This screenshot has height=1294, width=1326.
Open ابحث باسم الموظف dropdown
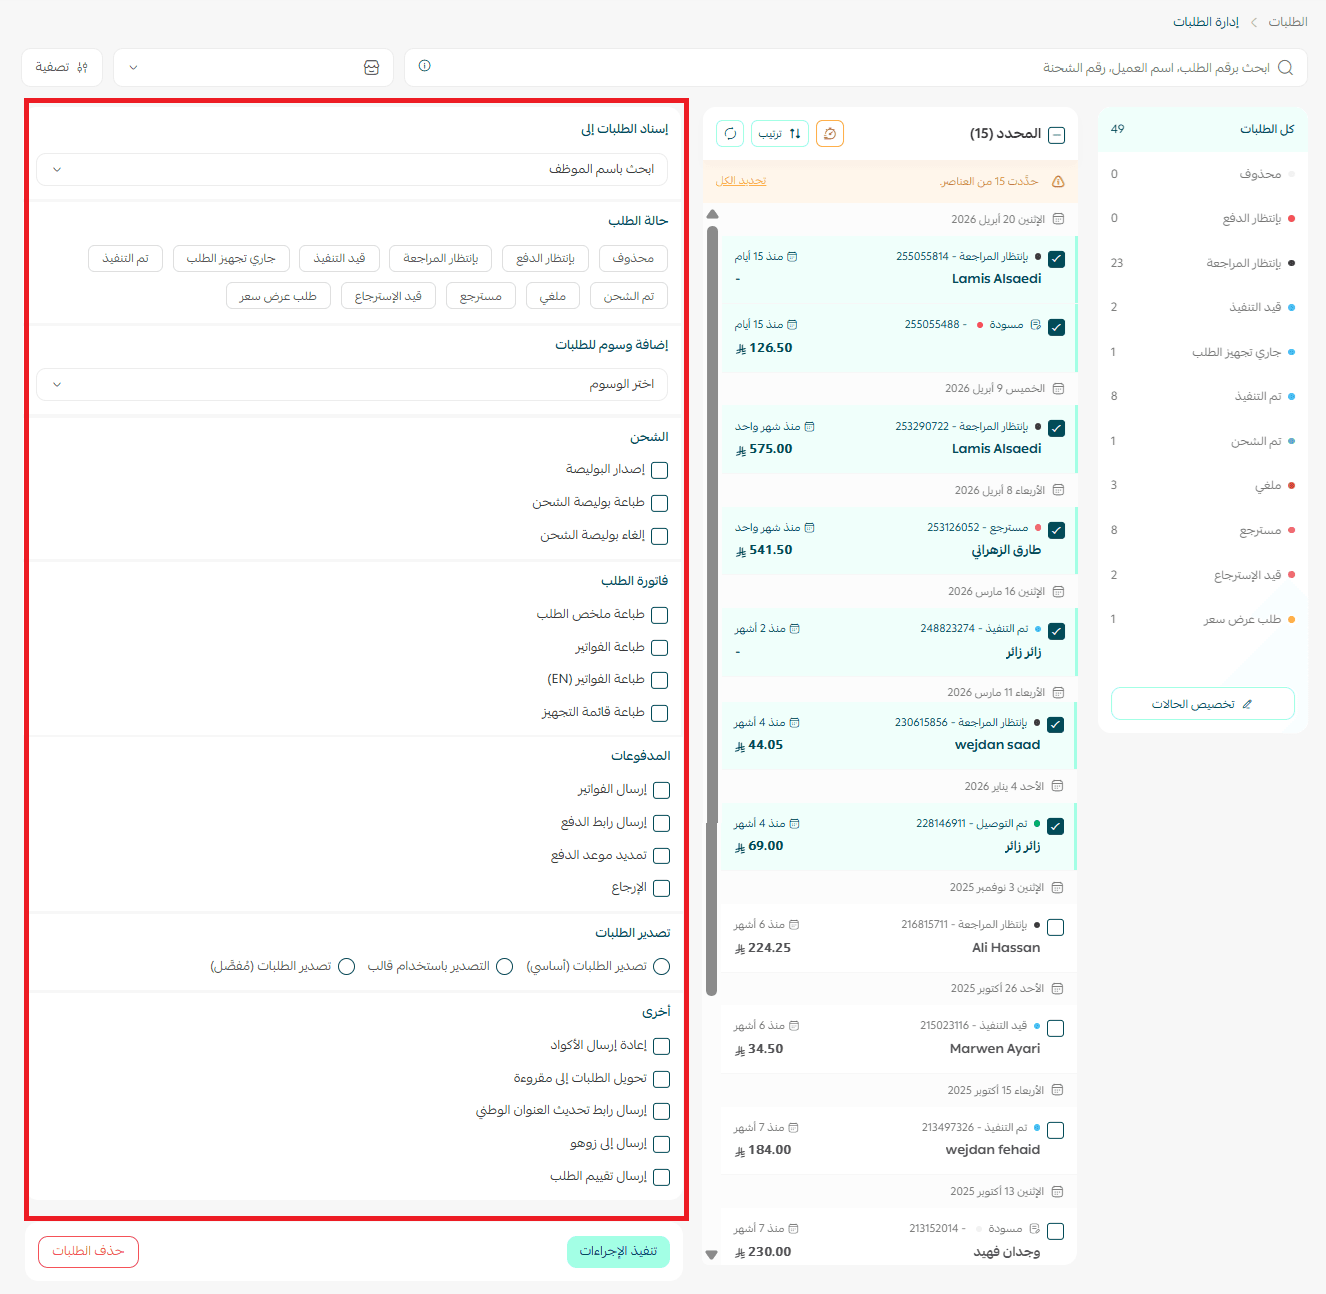pos(352,169)
